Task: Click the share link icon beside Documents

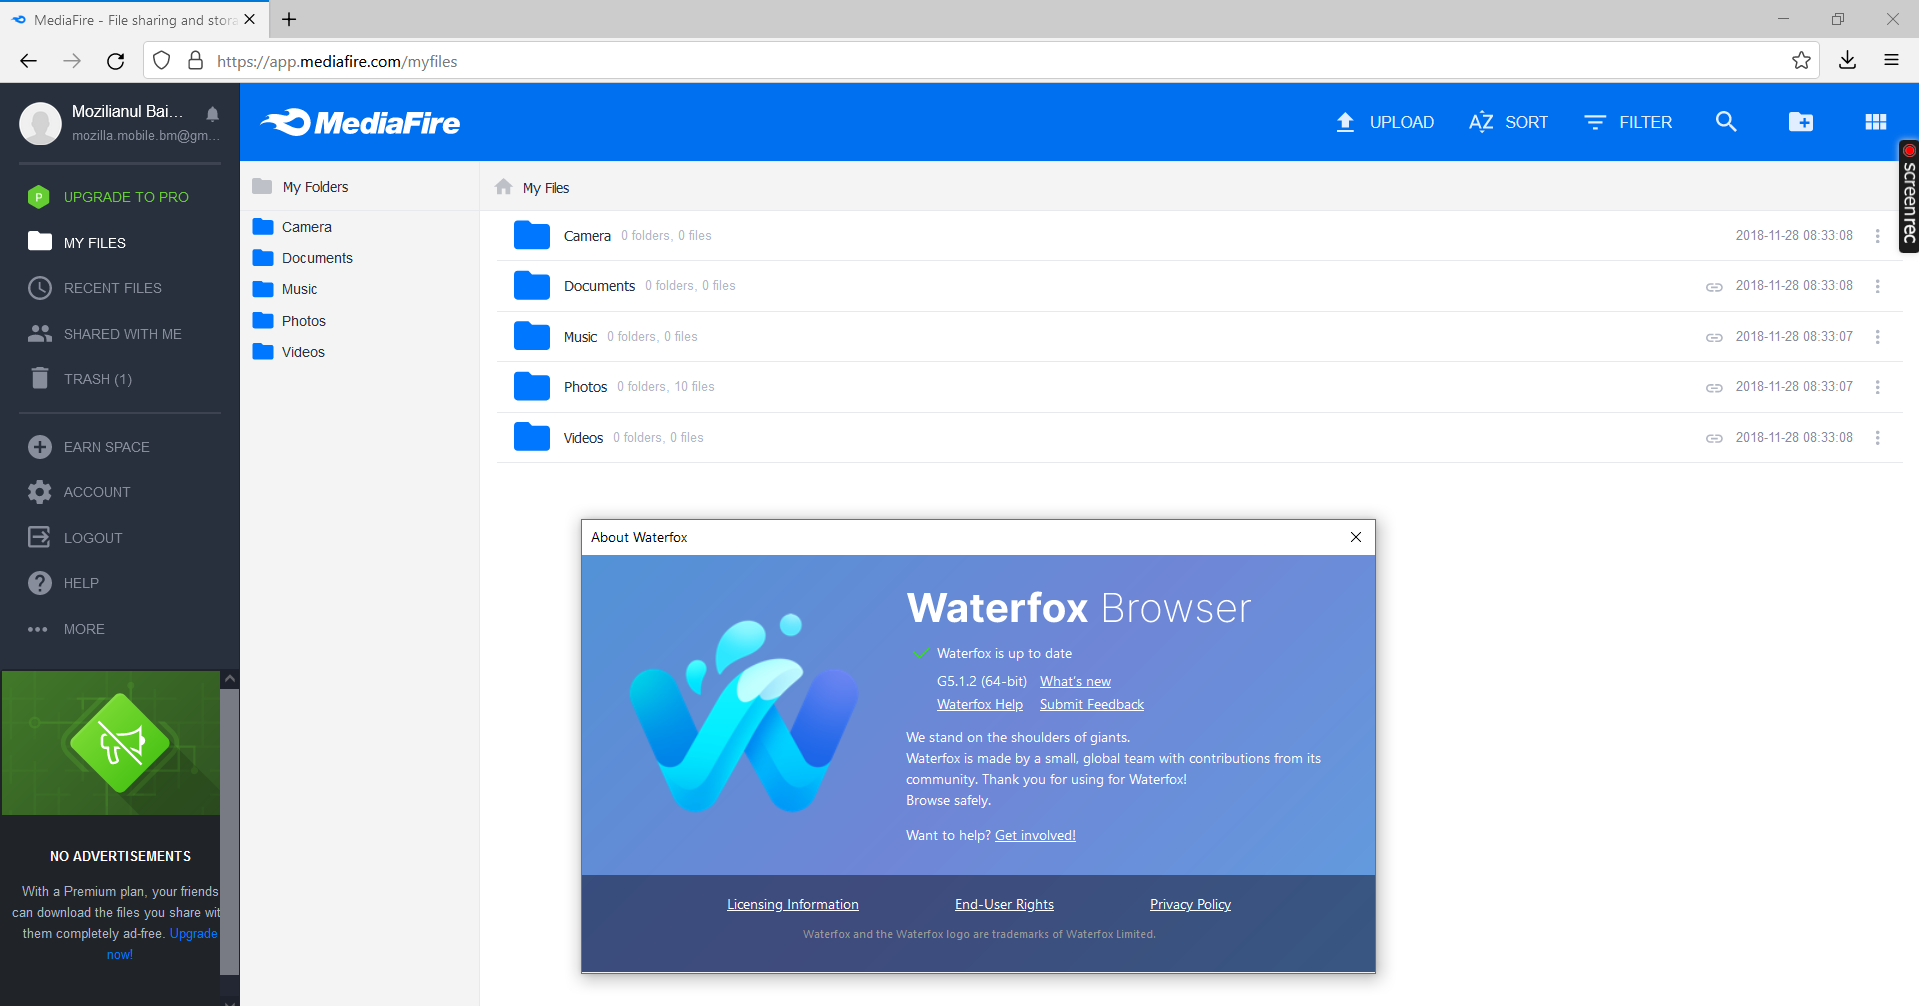Action: coord(1714,285)
